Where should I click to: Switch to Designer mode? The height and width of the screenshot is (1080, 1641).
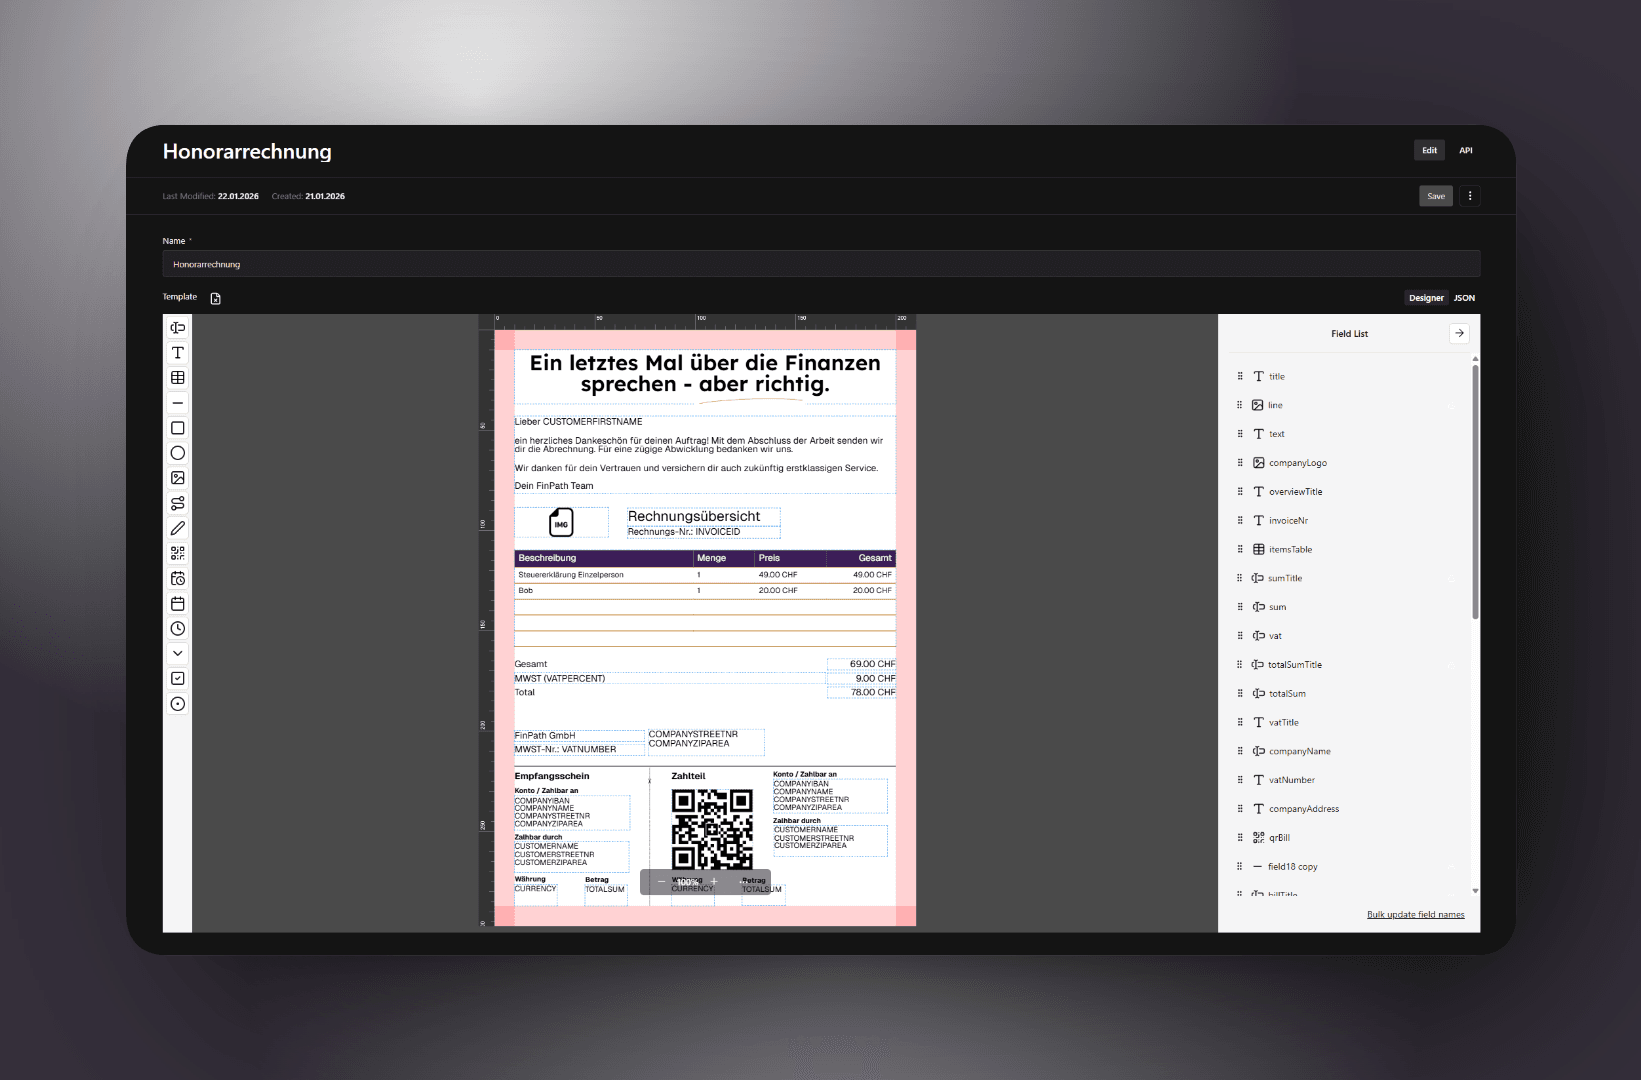click(1426, 297)
